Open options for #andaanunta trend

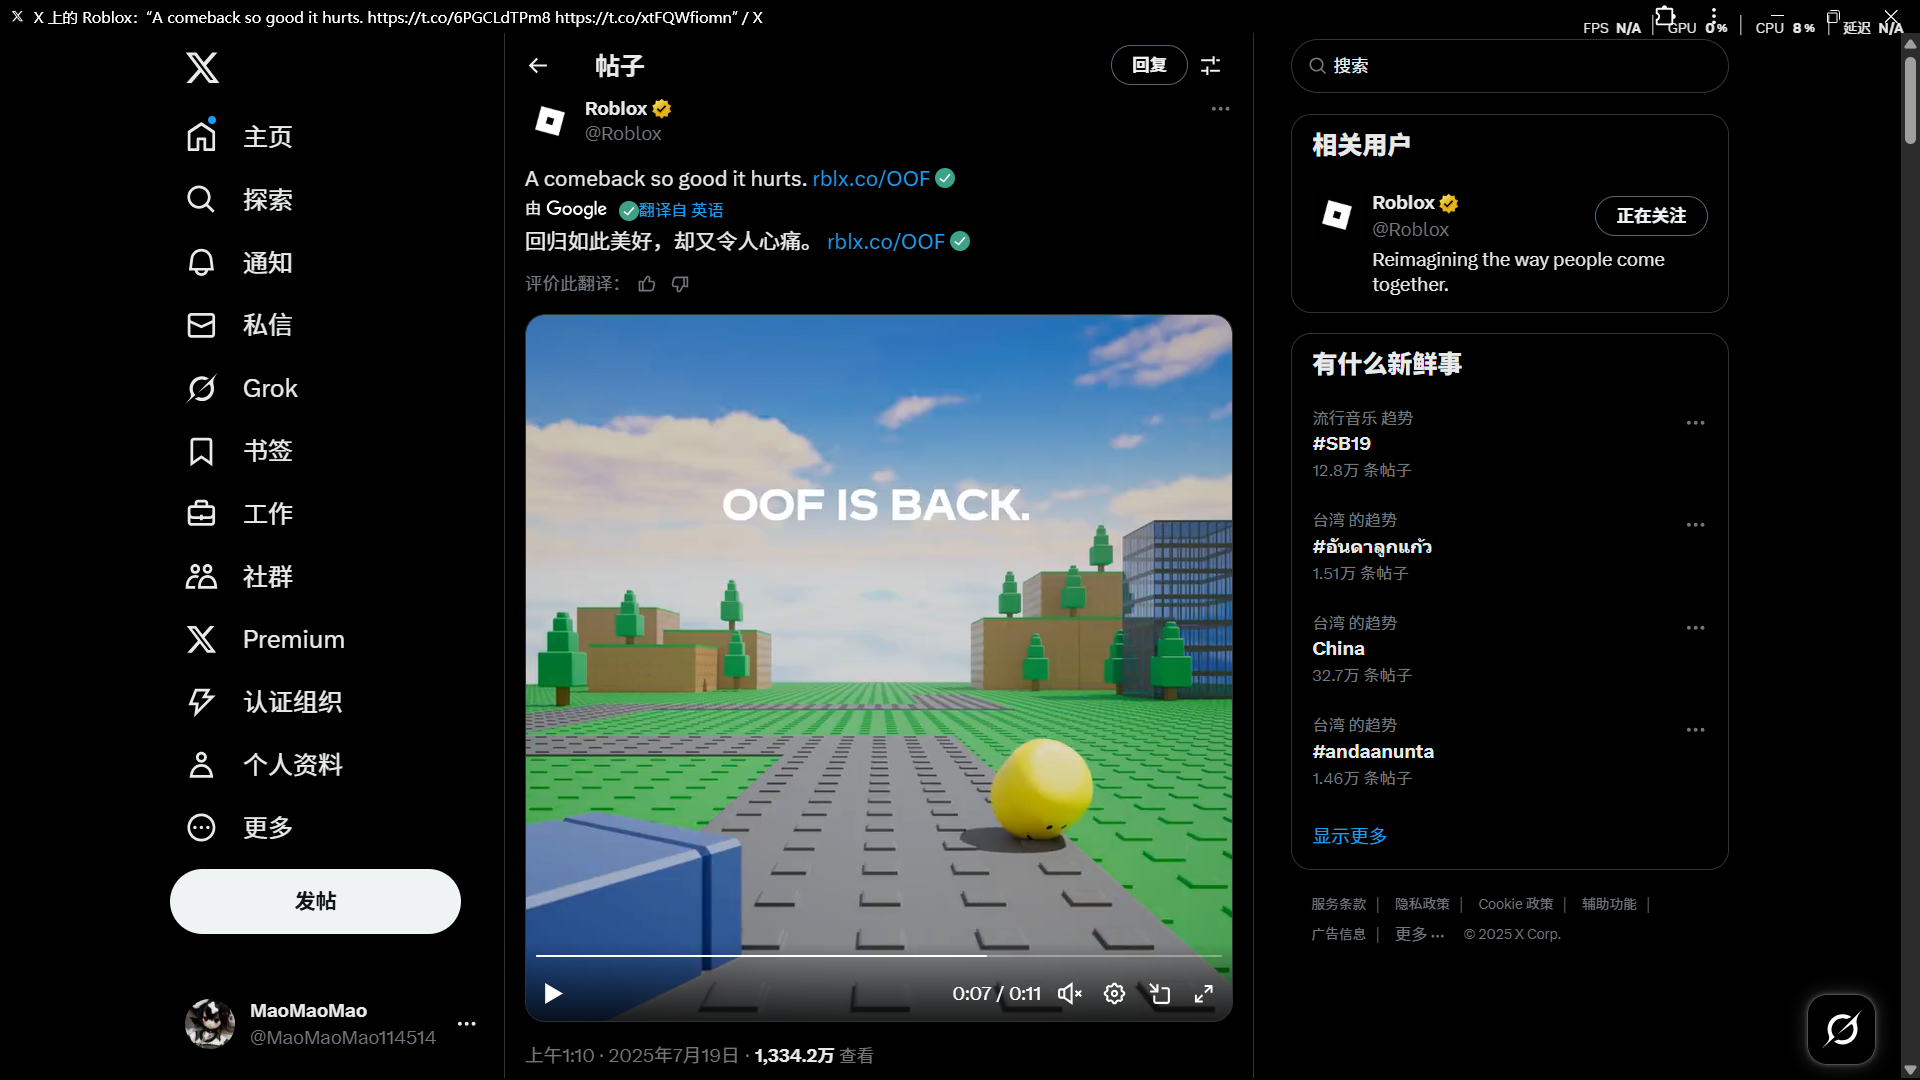click(1695, 729)
